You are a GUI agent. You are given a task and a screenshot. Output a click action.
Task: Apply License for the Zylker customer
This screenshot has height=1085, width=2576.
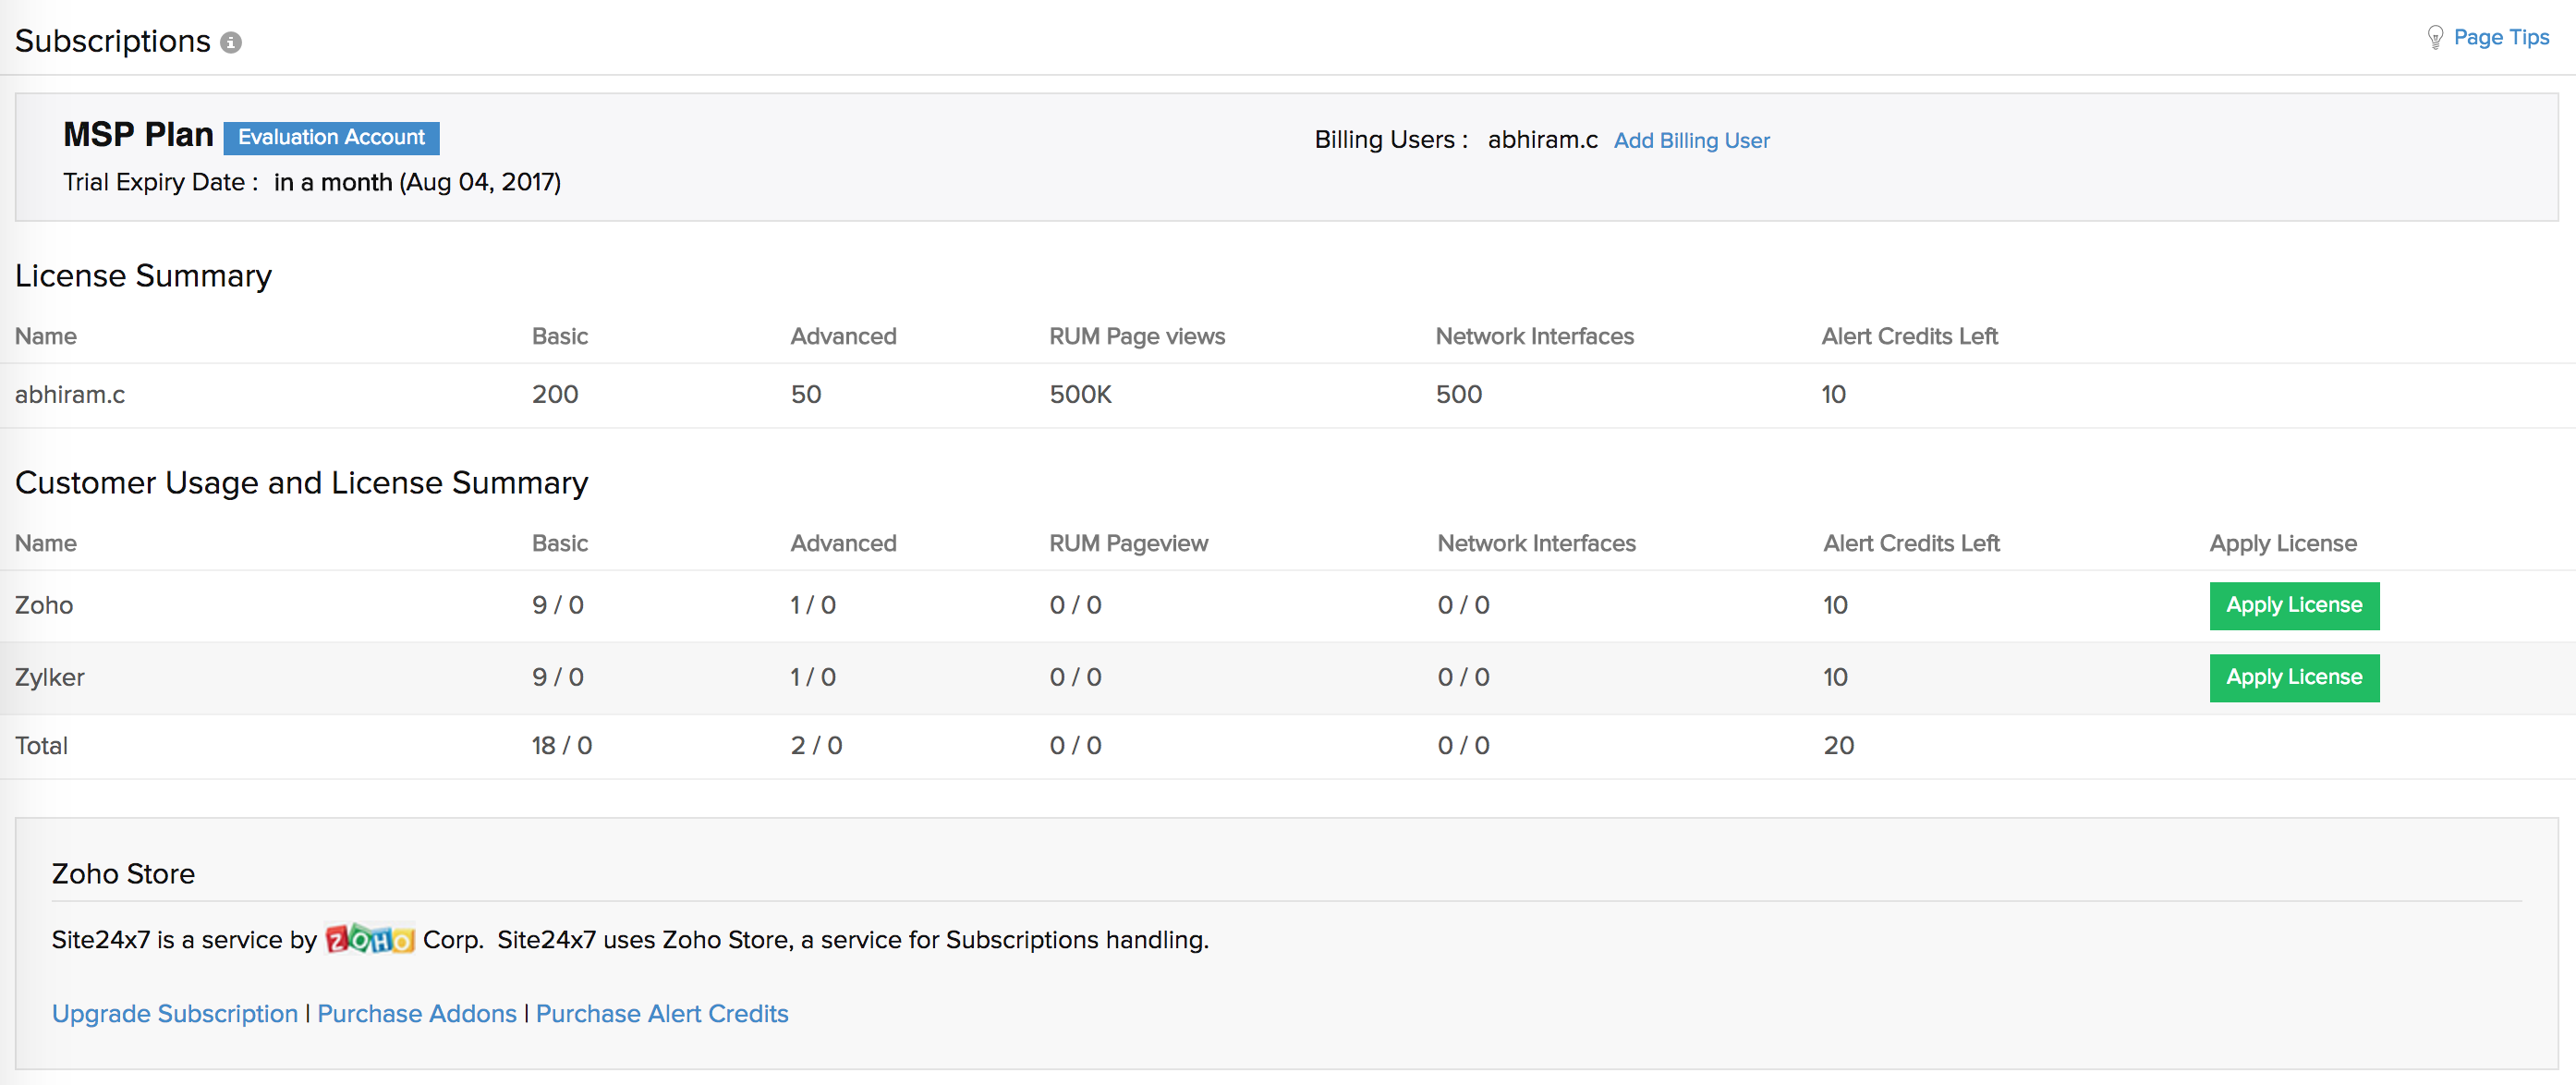pos(2294,677)
